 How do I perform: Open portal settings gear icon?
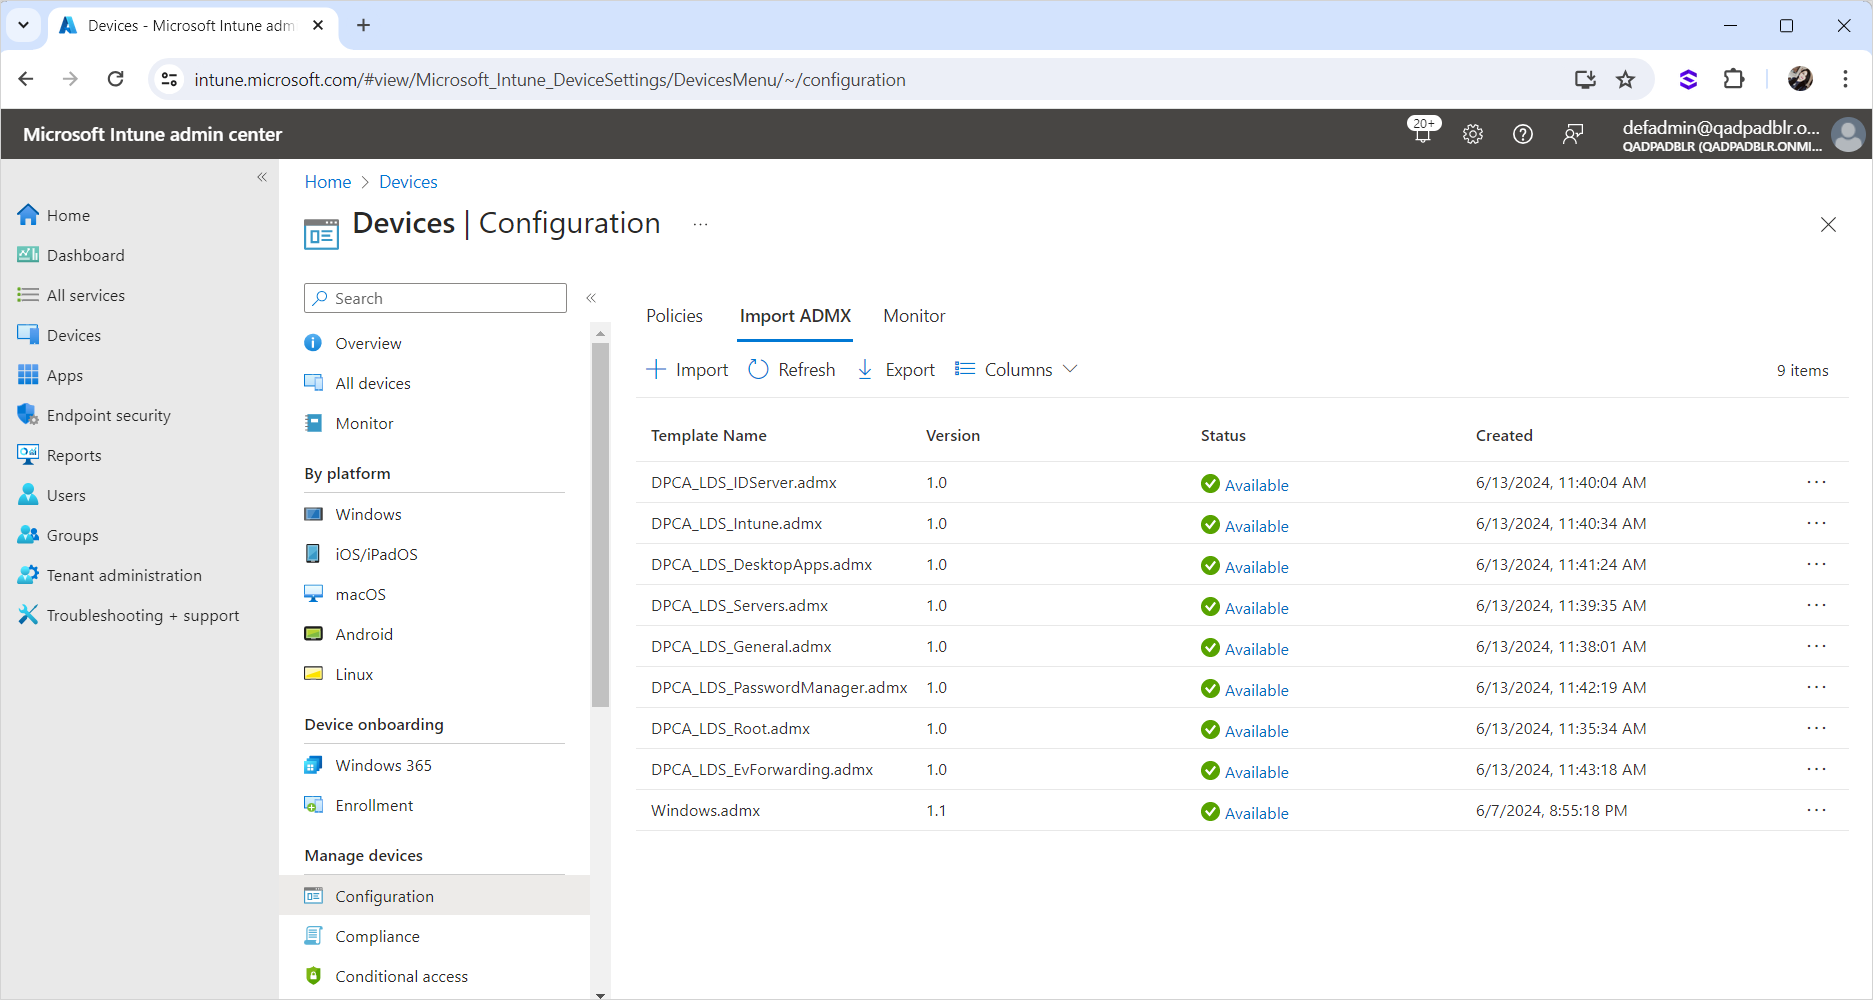point(1473,134)
